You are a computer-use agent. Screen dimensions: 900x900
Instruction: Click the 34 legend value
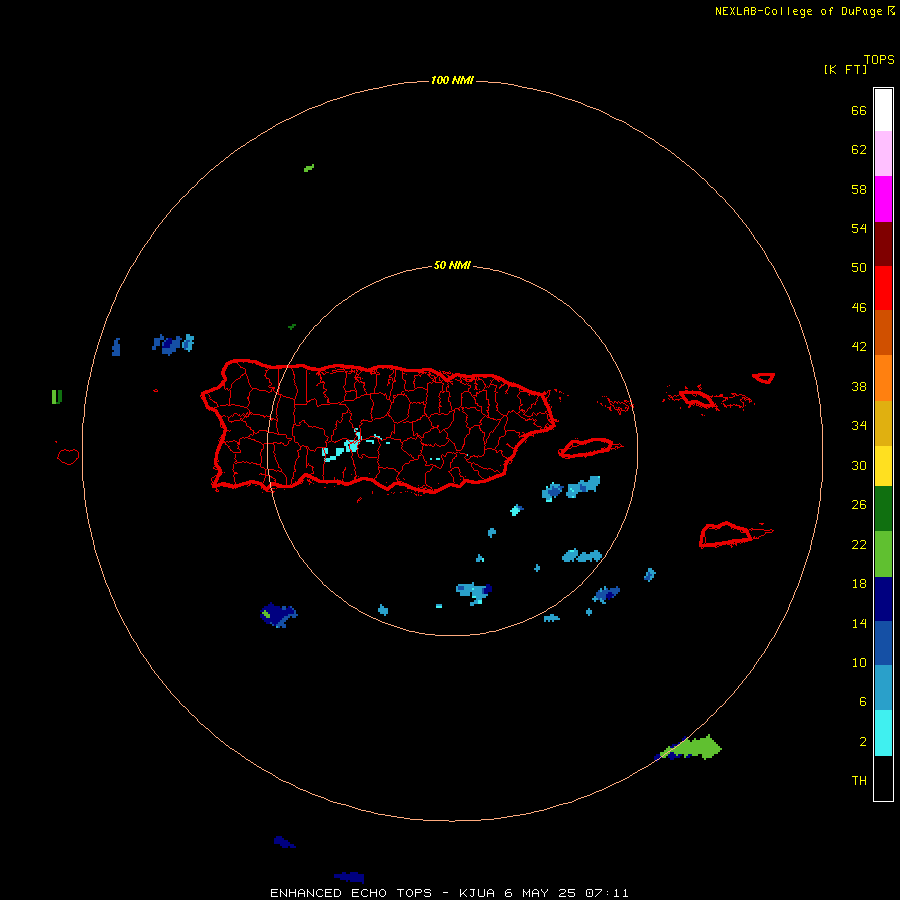pyautogui.click(x=859, y=426)
